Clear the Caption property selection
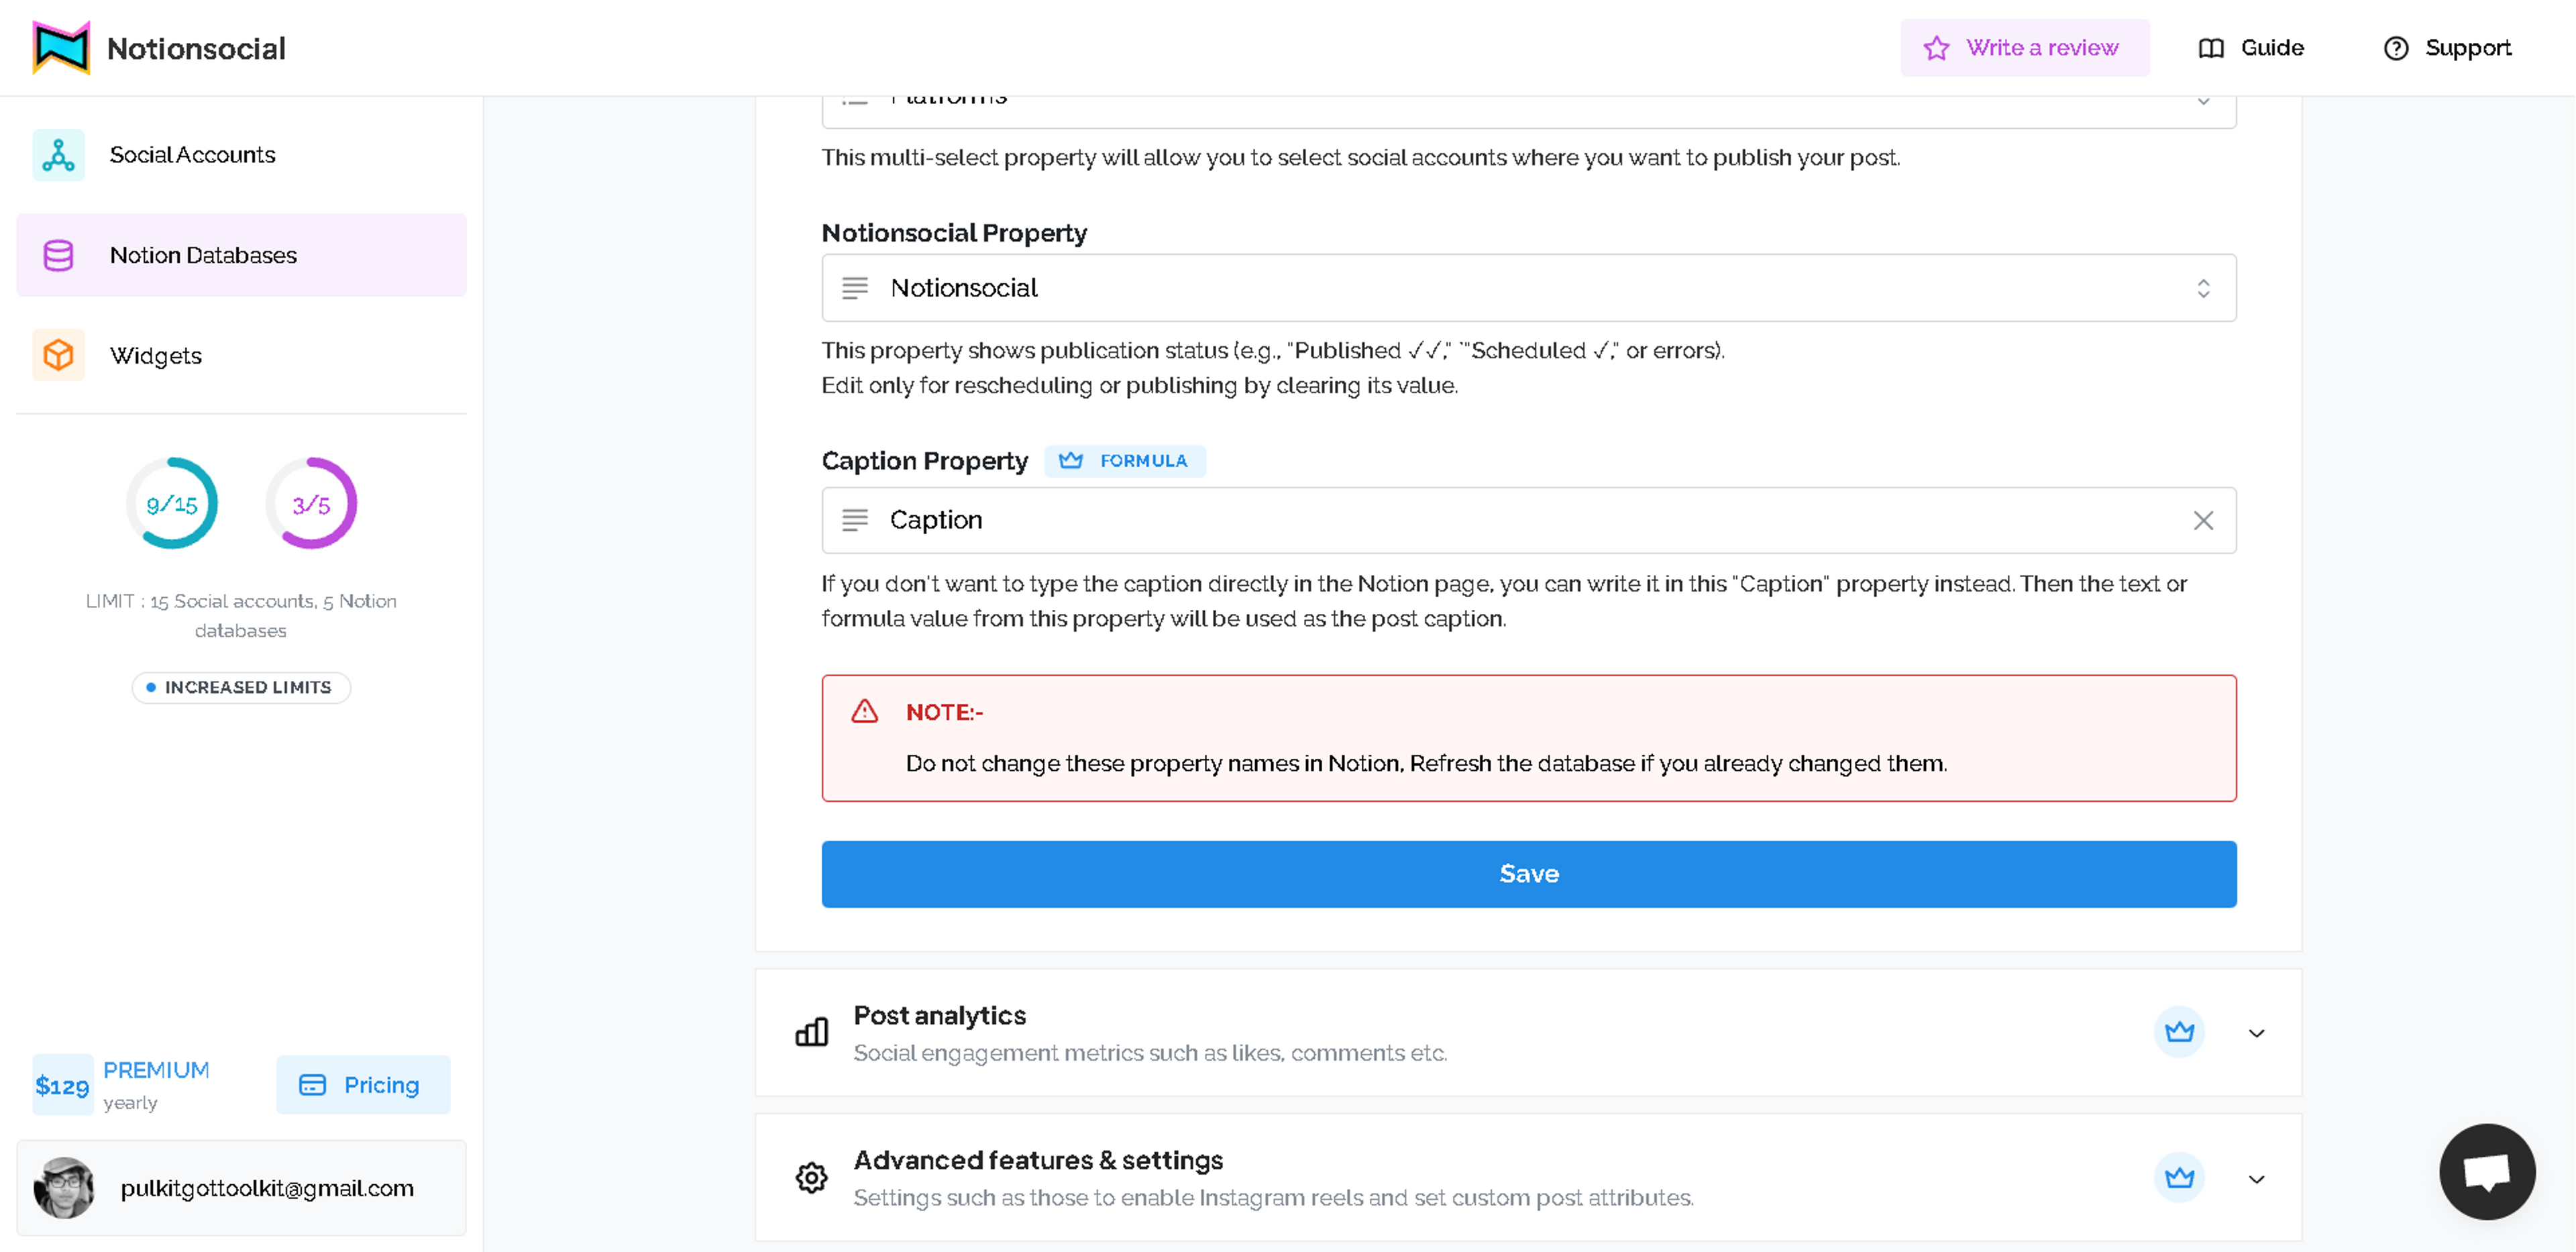Viewport: 2576px width, 1252px height. coord(2203,520)
